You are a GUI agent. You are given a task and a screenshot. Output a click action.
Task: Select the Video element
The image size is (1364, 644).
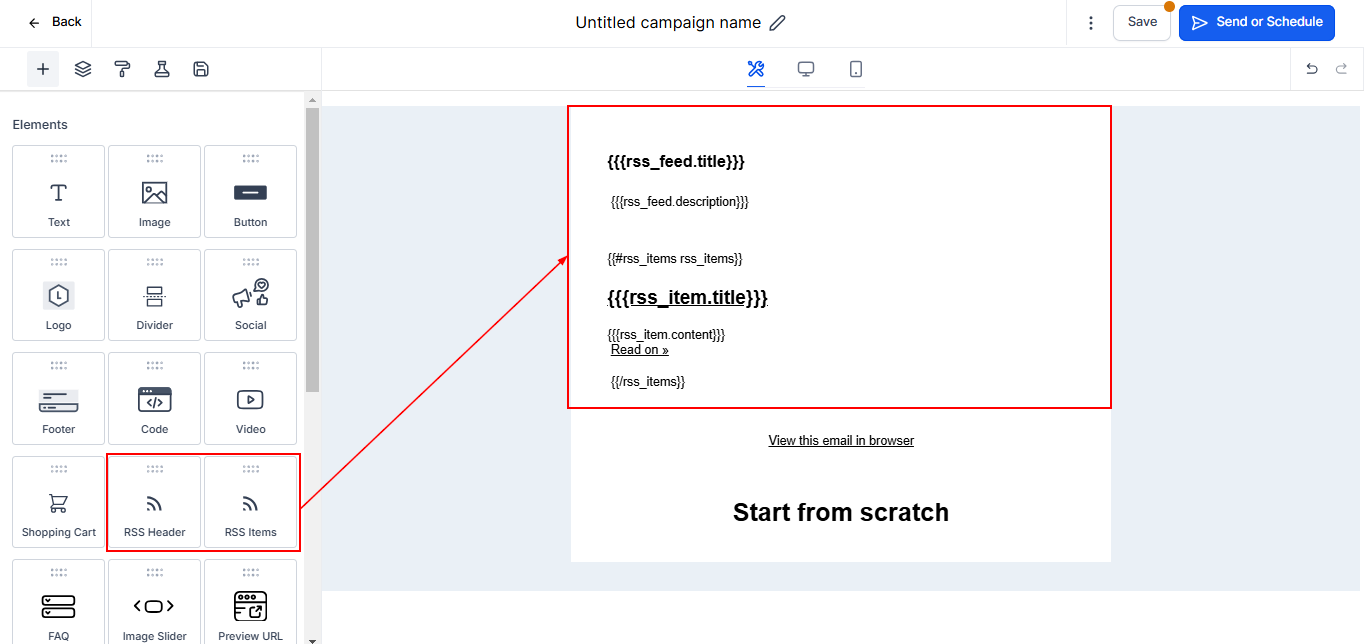(250, 398)
